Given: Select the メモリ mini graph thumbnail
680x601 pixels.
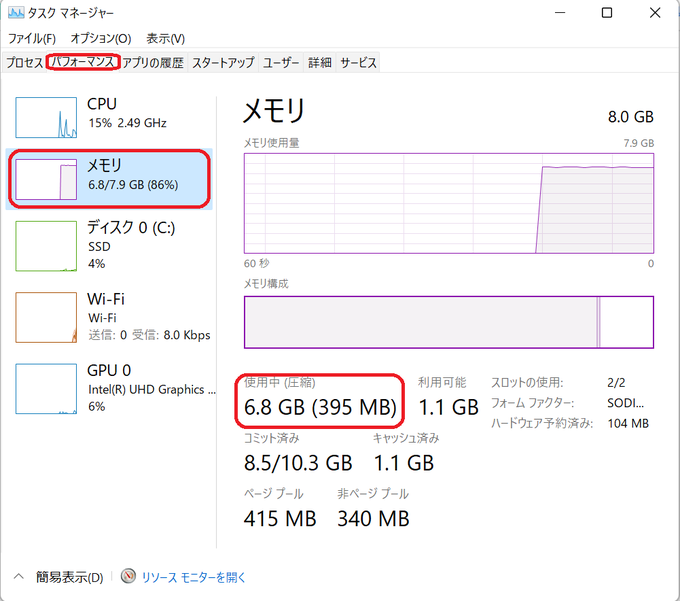Looking at the screenshot, I should pyautogui.click(x=46, y=179).
